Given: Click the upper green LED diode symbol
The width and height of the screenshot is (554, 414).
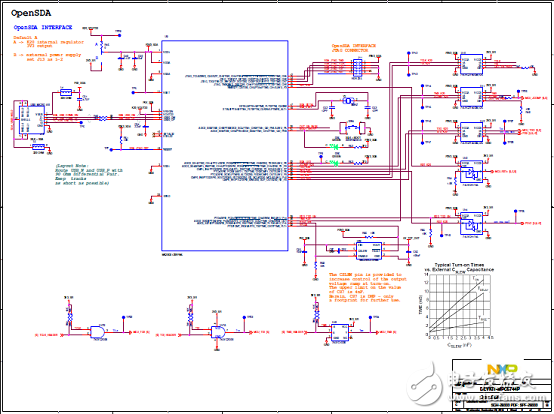Looking at the screenshot, I should [x=334, y=146].
